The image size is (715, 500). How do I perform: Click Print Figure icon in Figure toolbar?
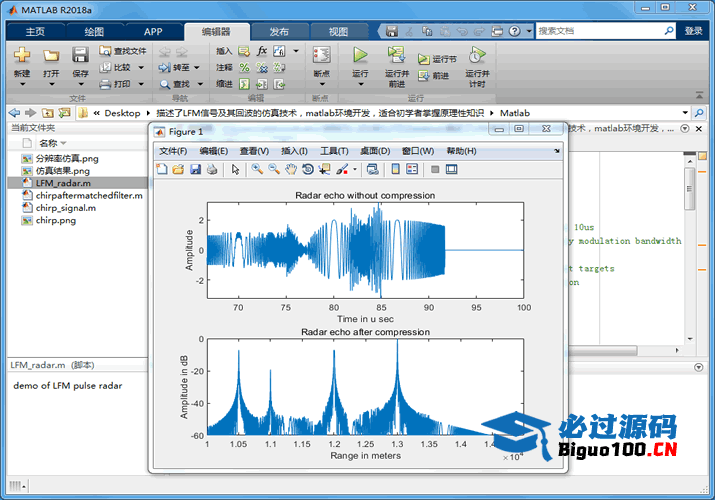click(x=212, y=170)
